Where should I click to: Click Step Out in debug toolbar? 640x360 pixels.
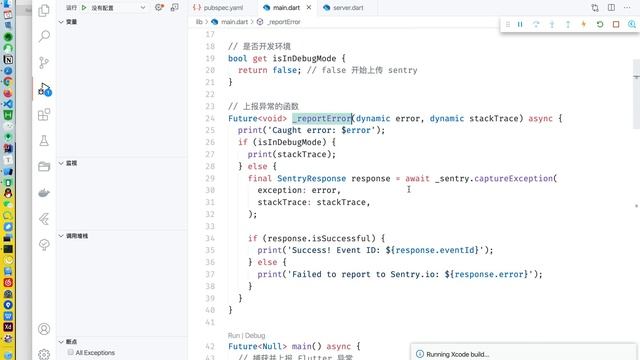pyautogui.click(x=568, y=24)
